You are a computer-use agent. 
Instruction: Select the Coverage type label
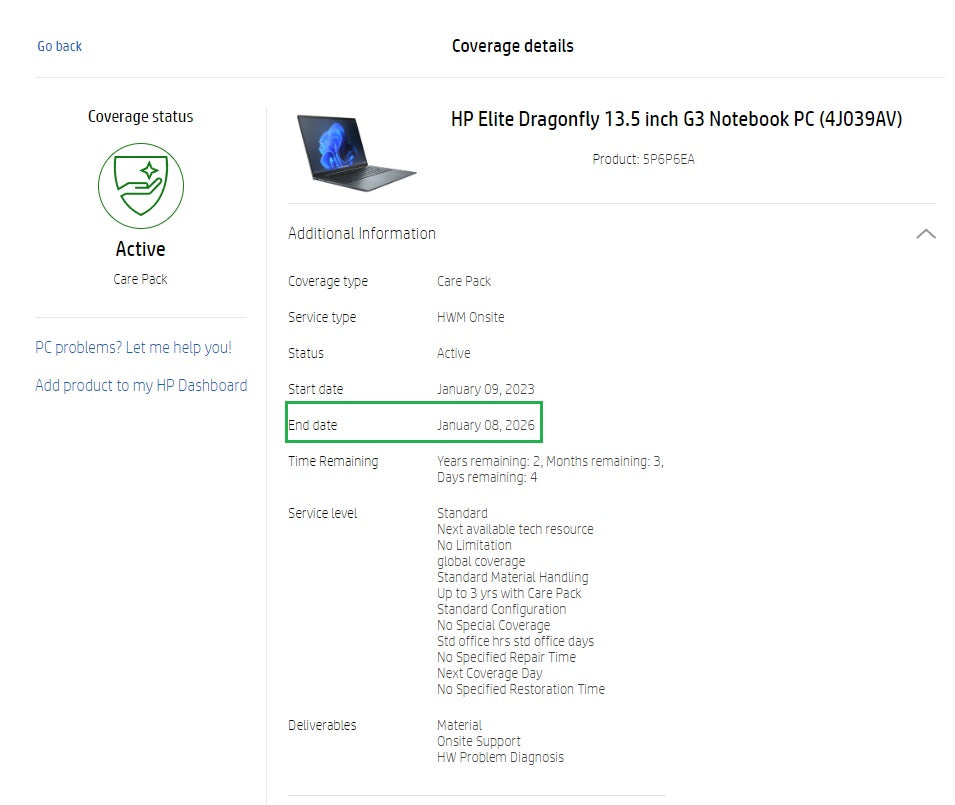[x=328, y=281]
